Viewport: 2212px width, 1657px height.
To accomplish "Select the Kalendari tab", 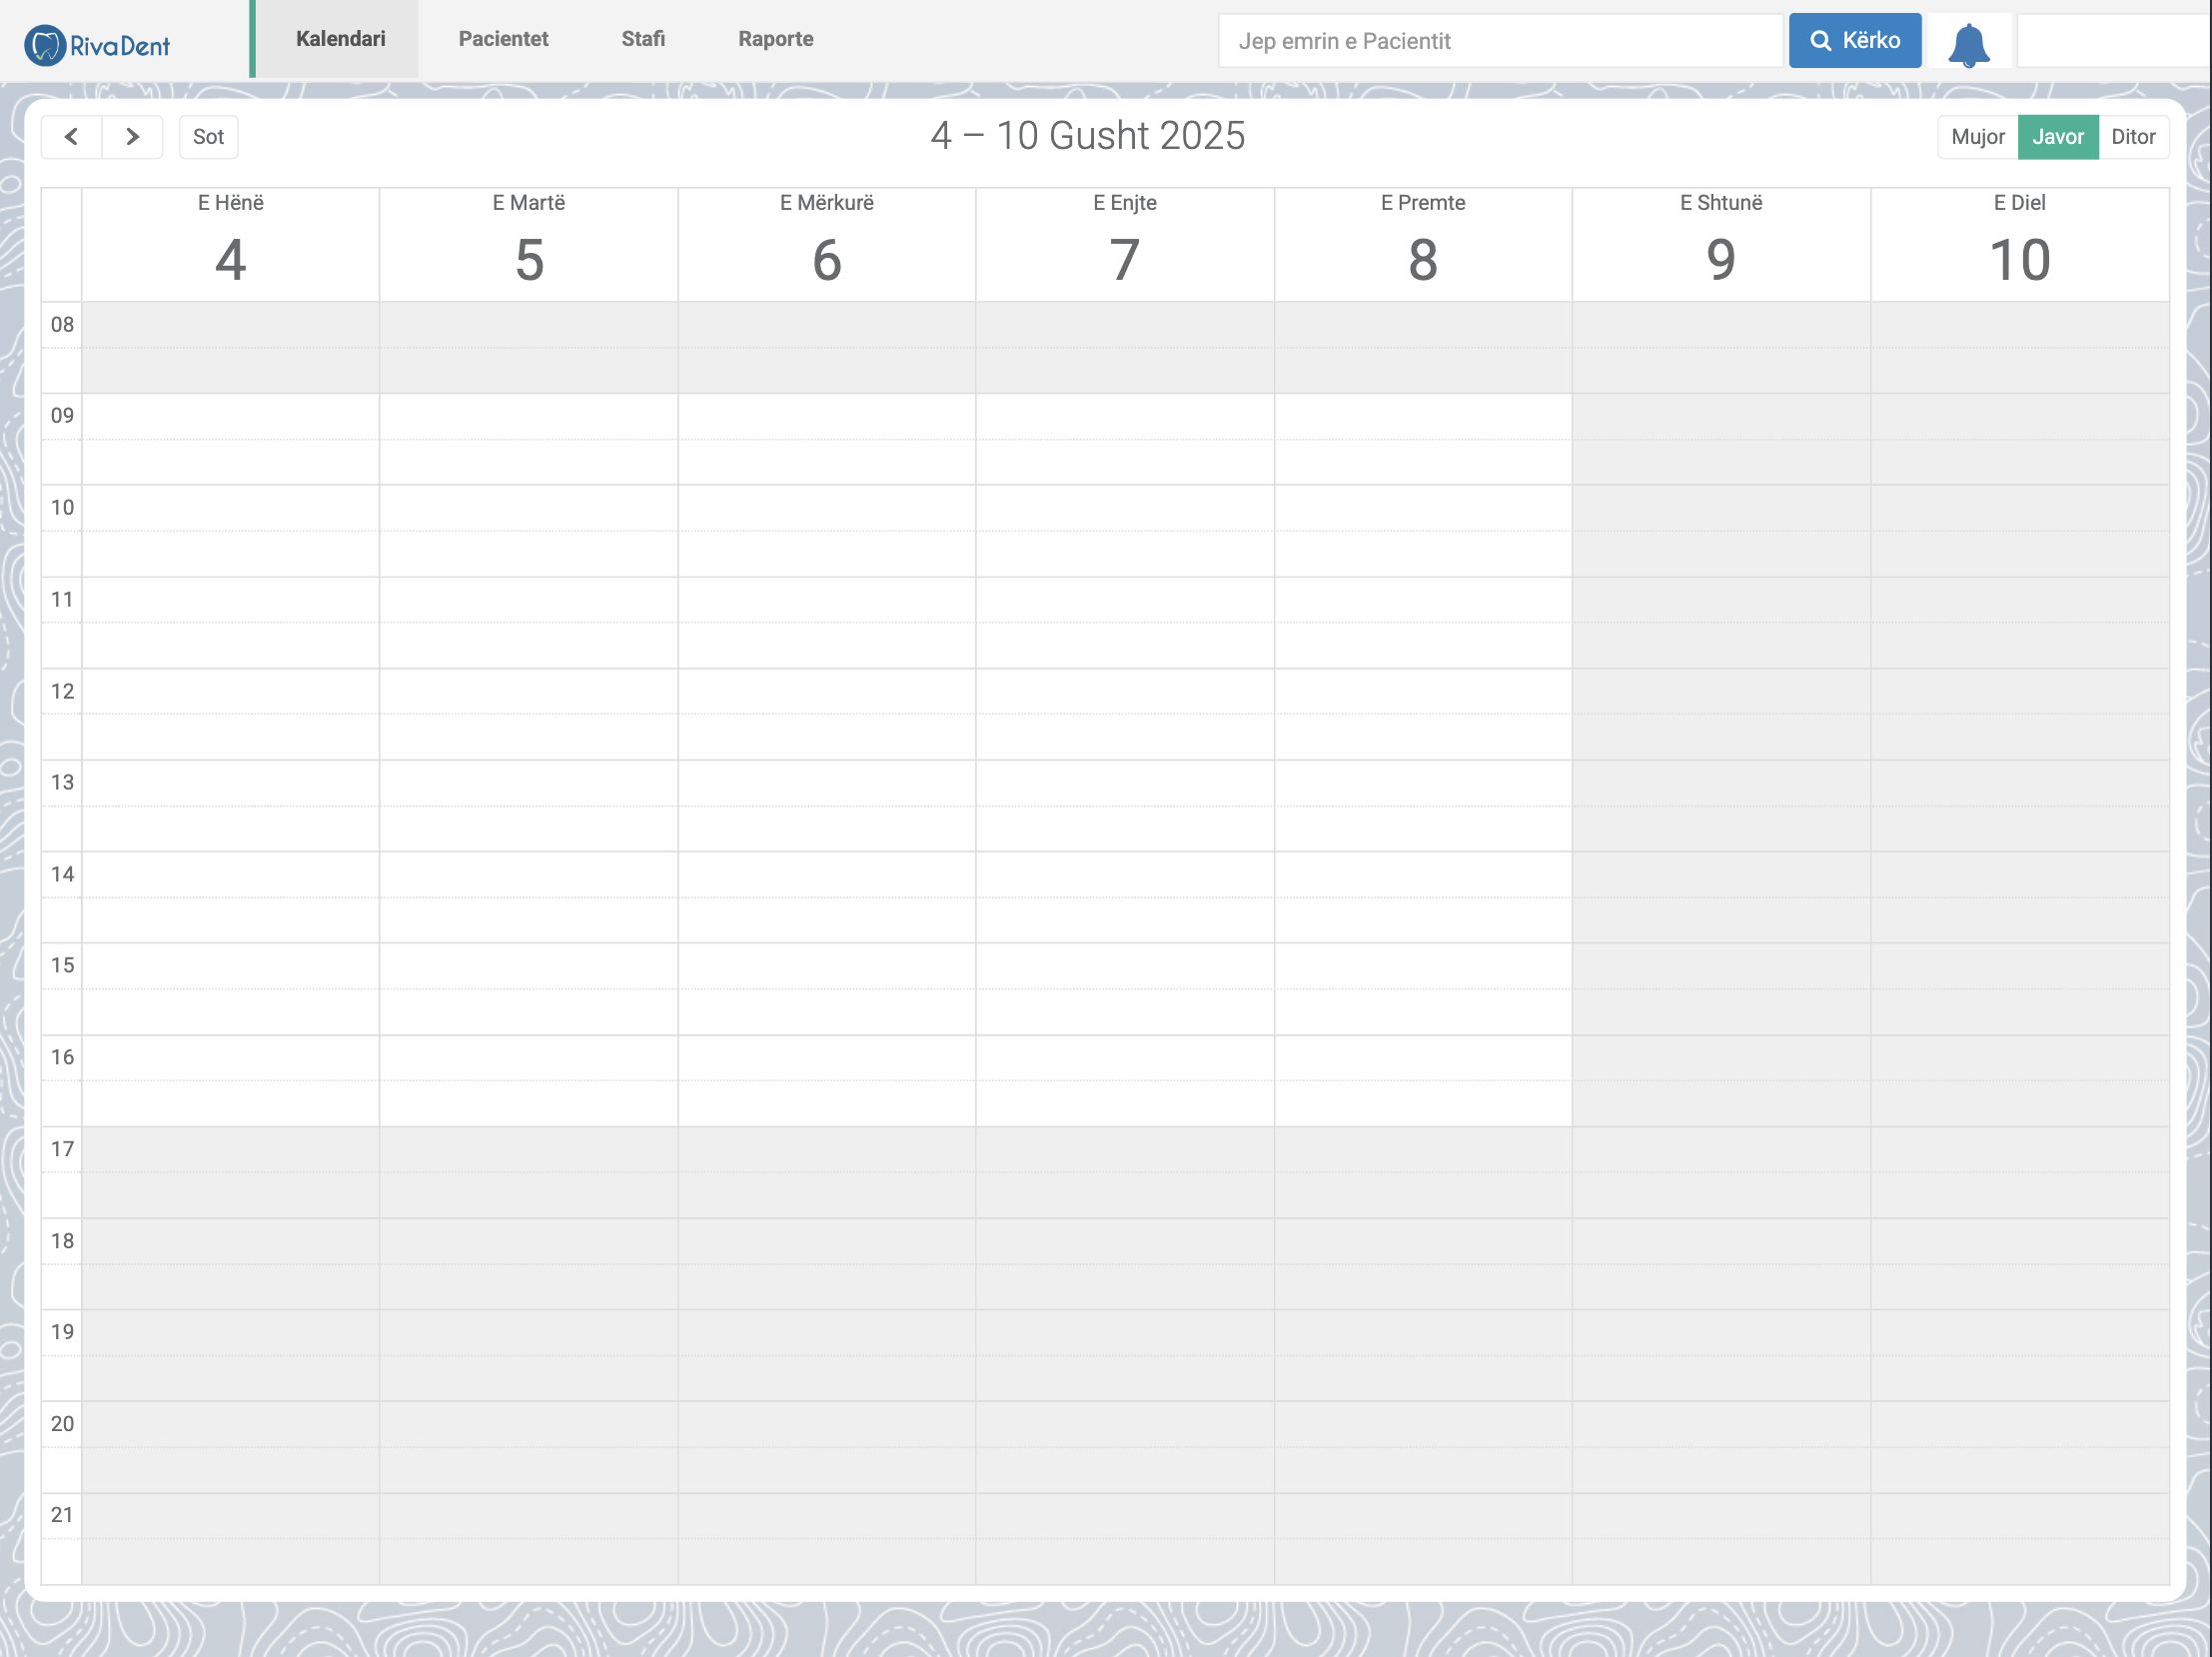I will pyautogui.click(x=340, y=39).
